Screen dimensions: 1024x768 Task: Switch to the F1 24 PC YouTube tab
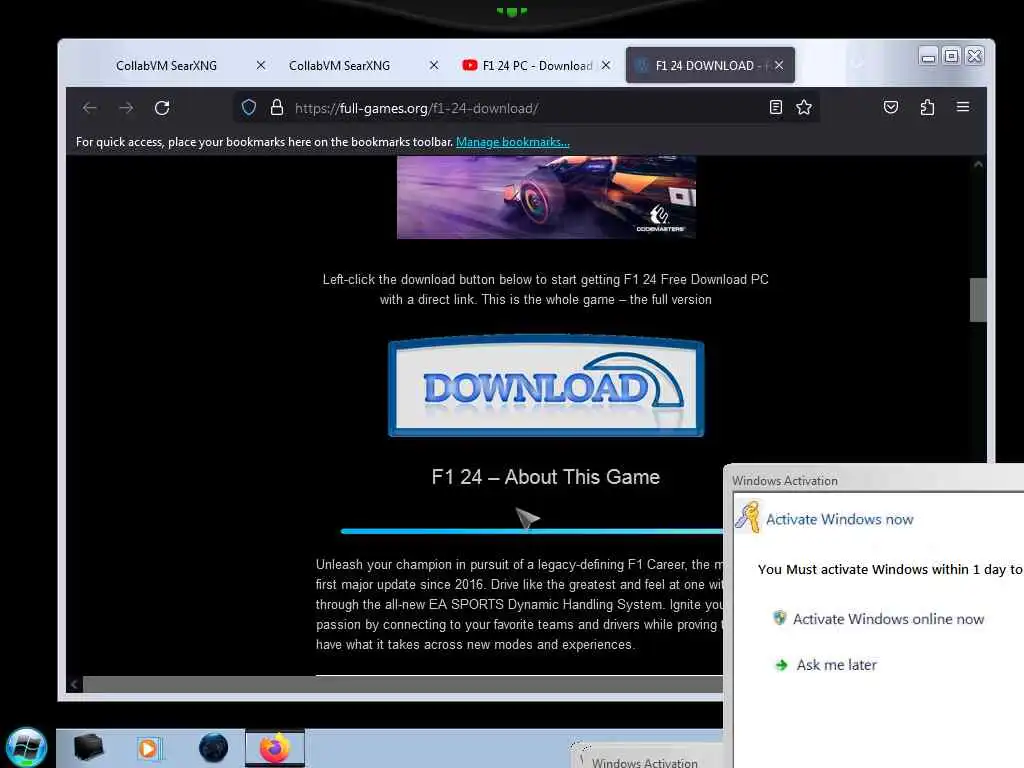click(537, 65)
